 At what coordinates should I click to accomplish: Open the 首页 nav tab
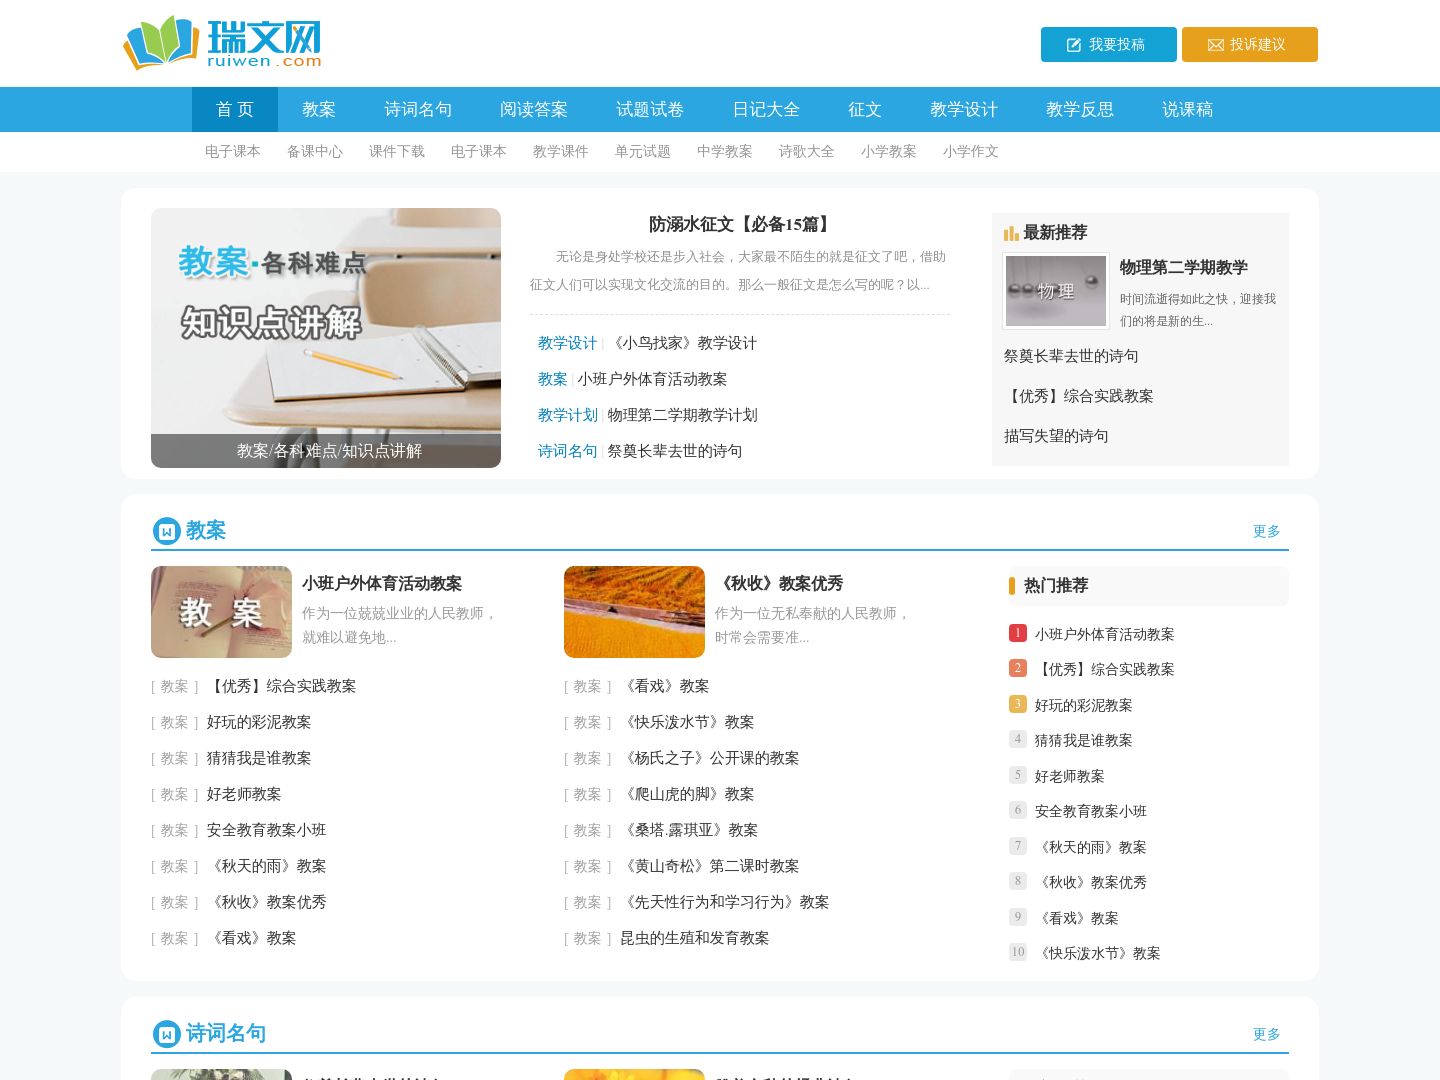(235, 109)
